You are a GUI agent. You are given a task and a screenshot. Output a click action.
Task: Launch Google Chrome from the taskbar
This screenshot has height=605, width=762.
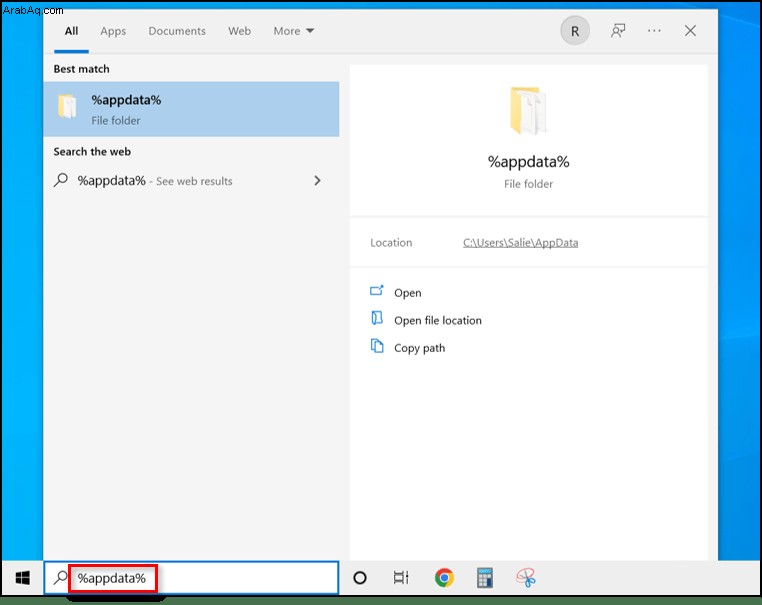click(444, 578)
